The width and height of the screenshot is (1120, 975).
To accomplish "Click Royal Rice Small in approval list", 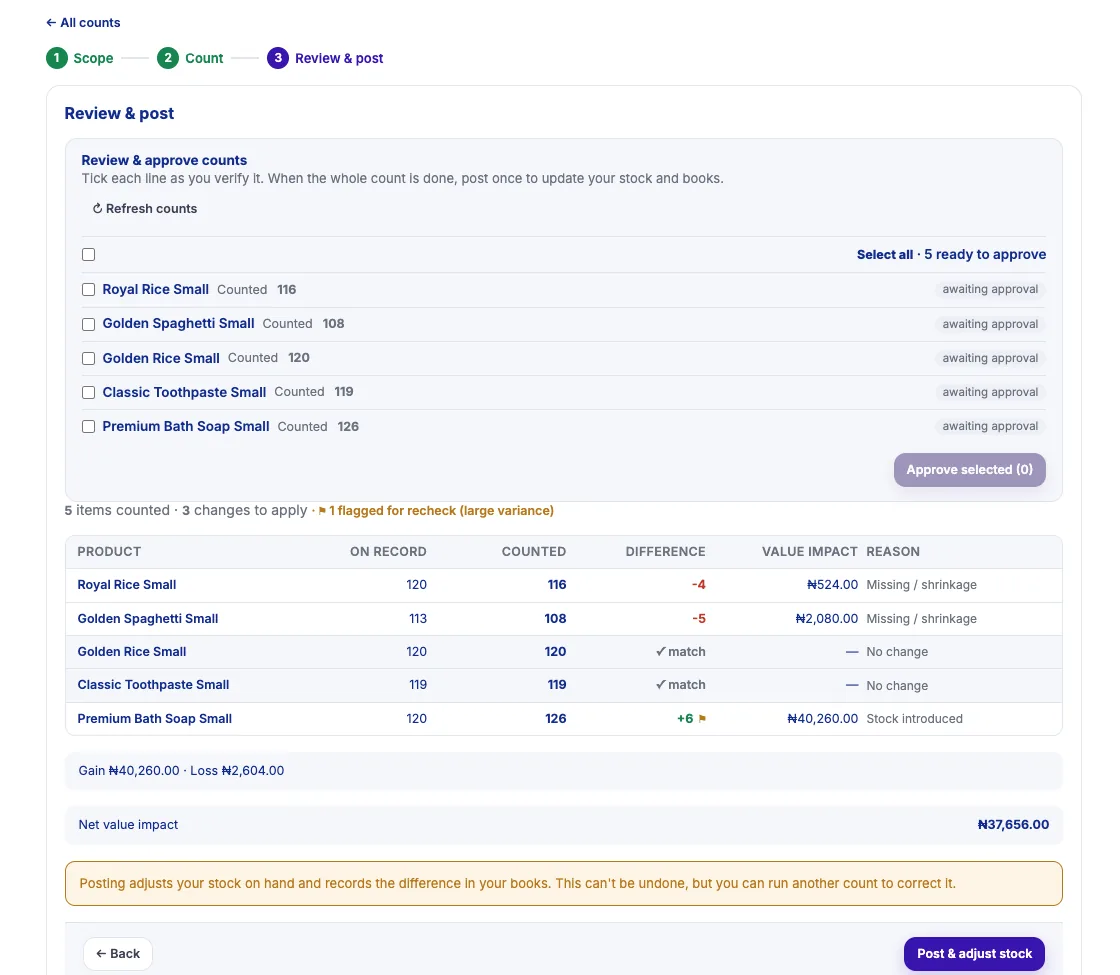I will pos(156,289).
